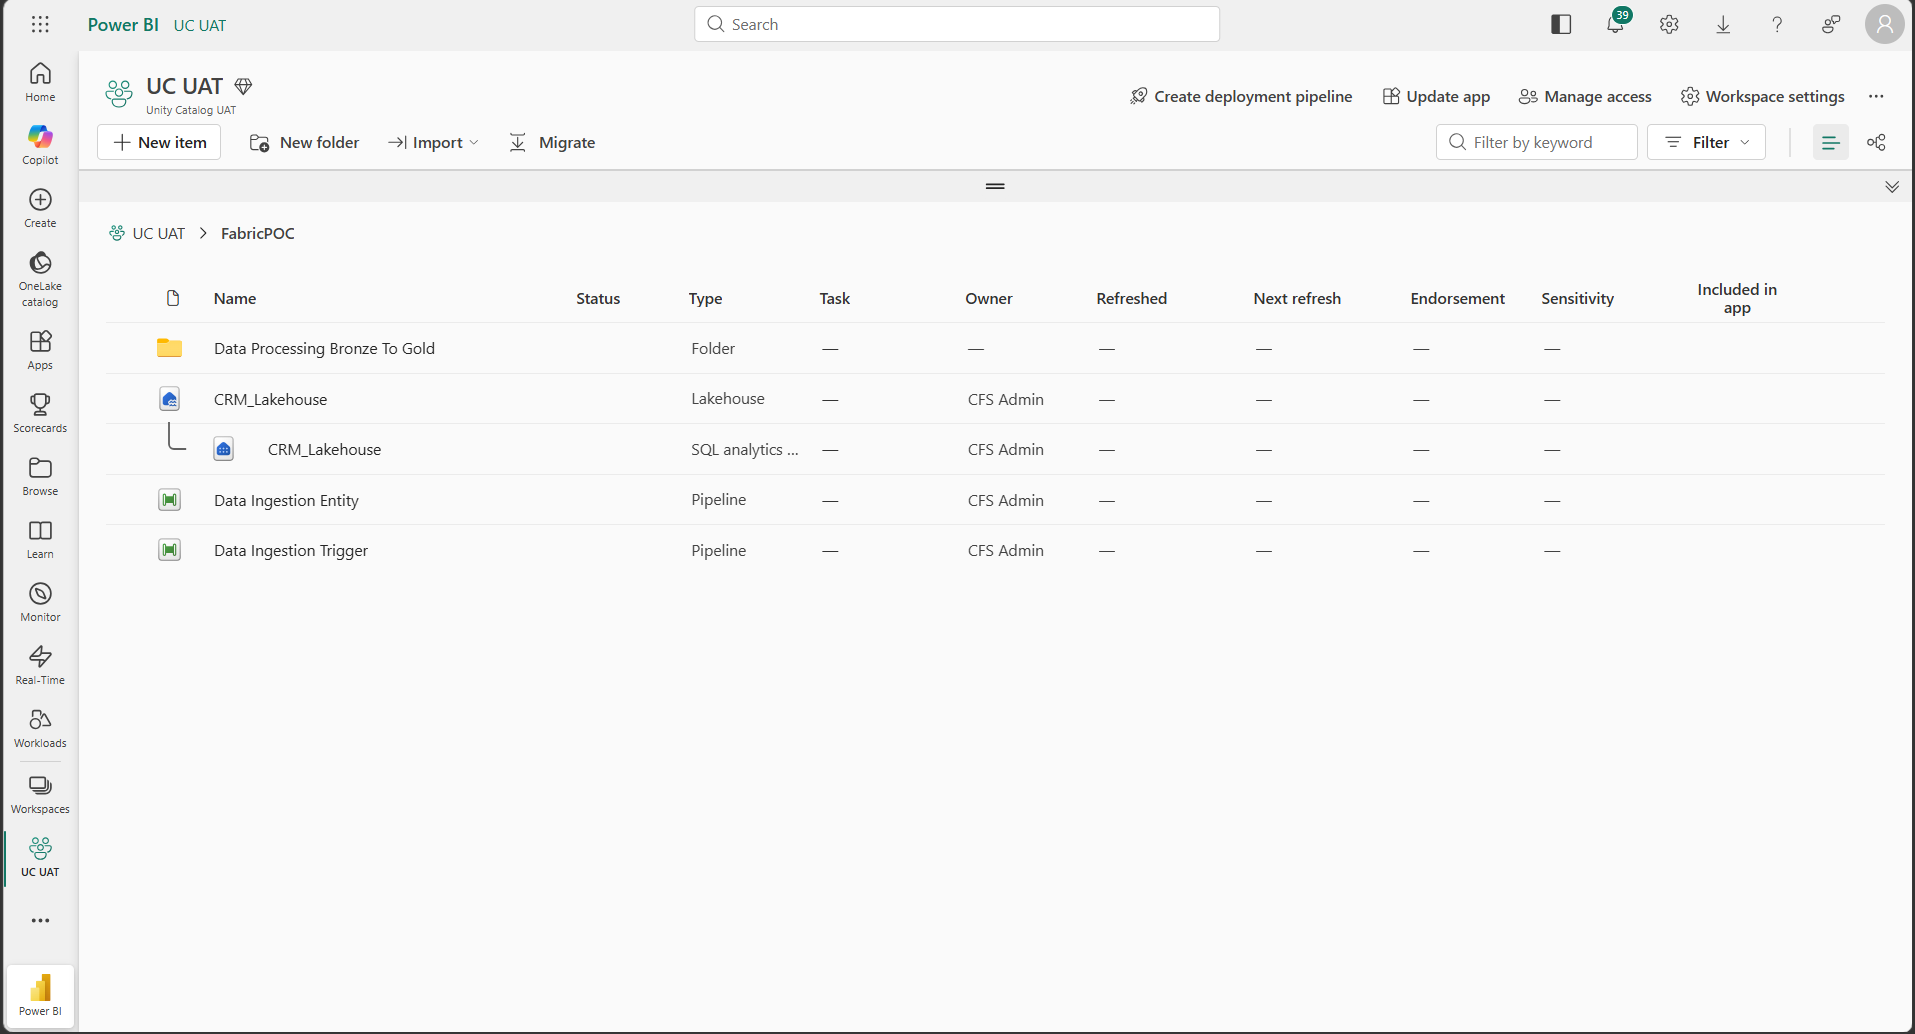Open the OneLake catalog
Screen dimensions: 1915x1034
[40, 279]
